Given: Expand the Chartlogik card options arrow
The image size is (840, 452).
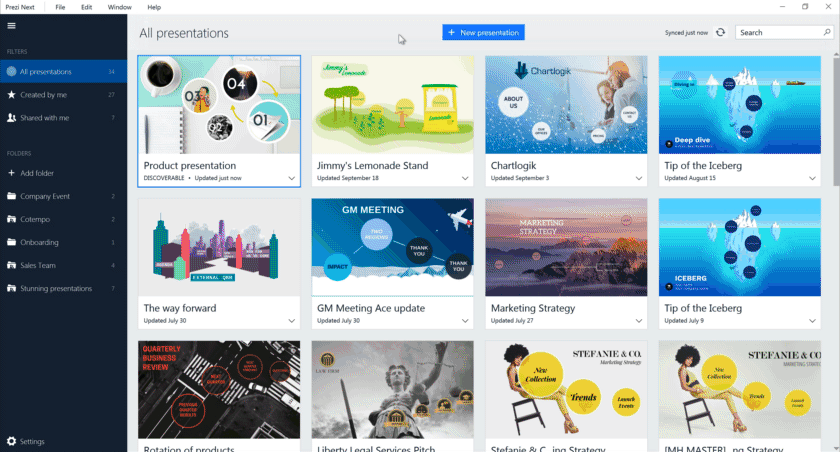Looking at the screenshot, I should pyautogui.click(x=639, y=178).
